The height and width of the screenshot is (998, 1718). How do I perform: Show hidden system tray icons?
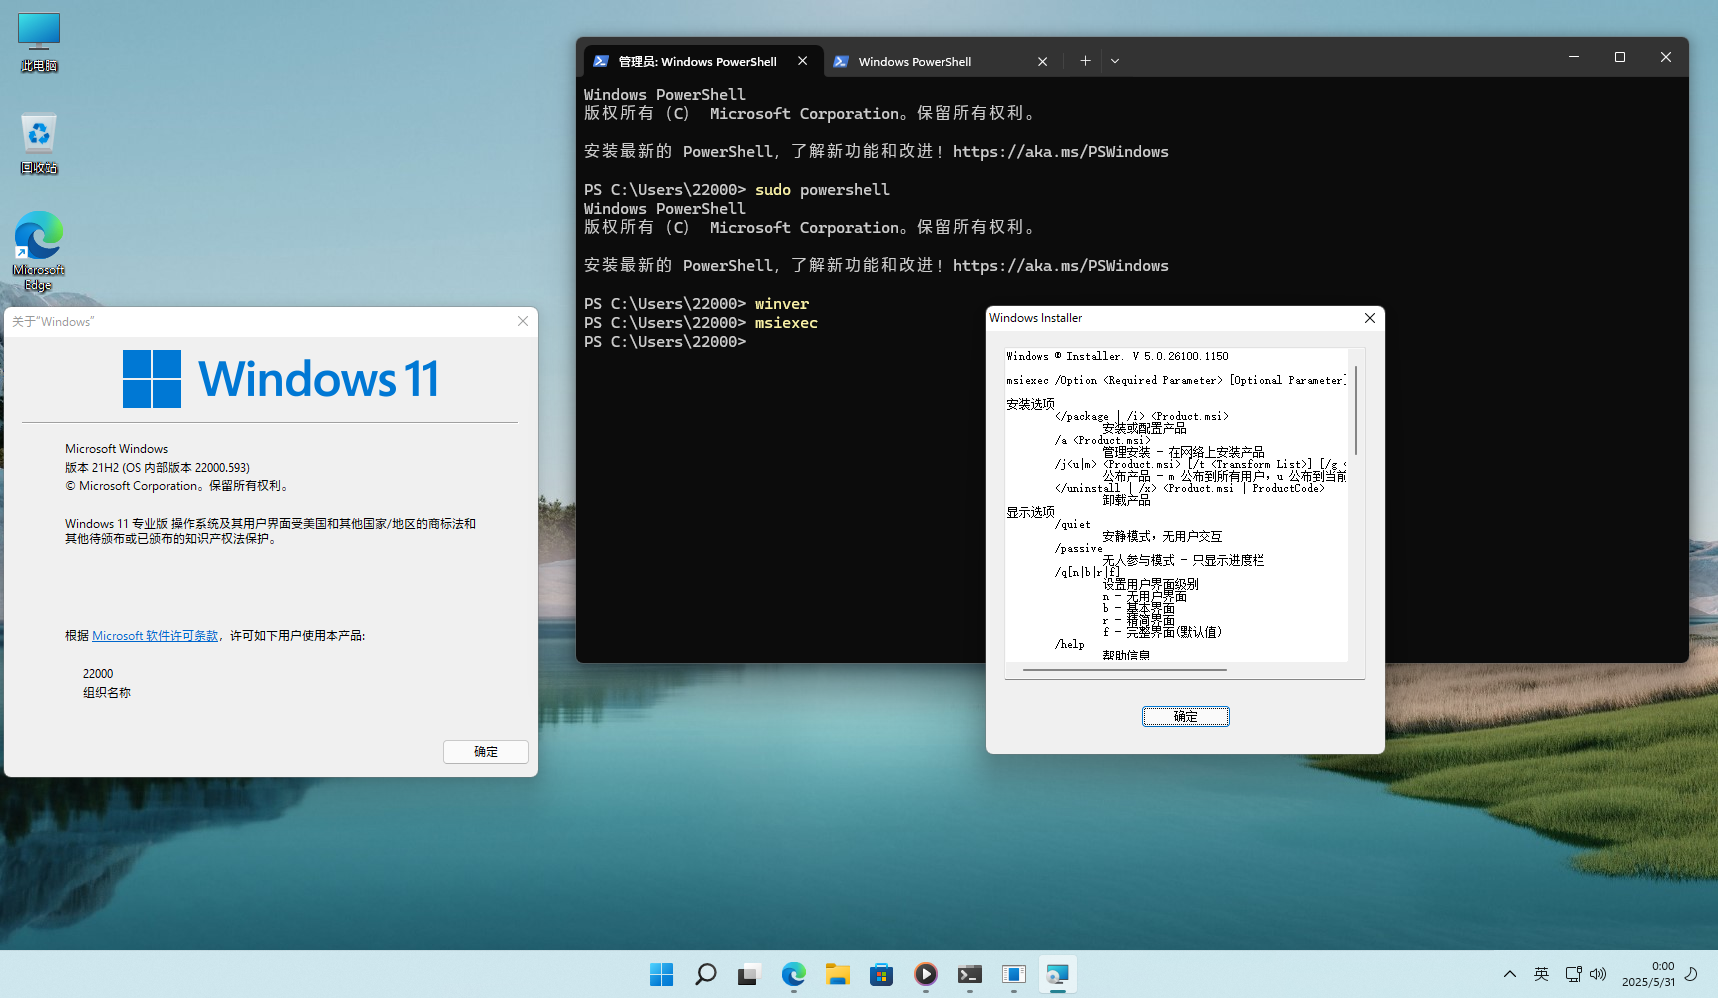click(1510, 974)
